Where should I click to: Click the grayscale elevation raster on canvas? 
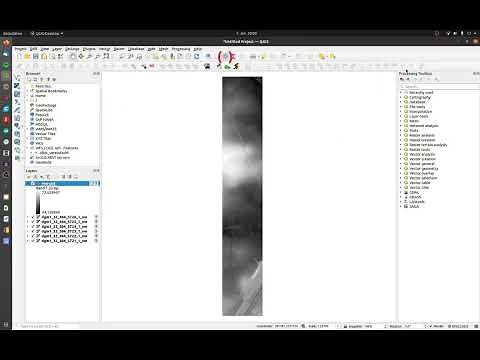coord(242,196)
